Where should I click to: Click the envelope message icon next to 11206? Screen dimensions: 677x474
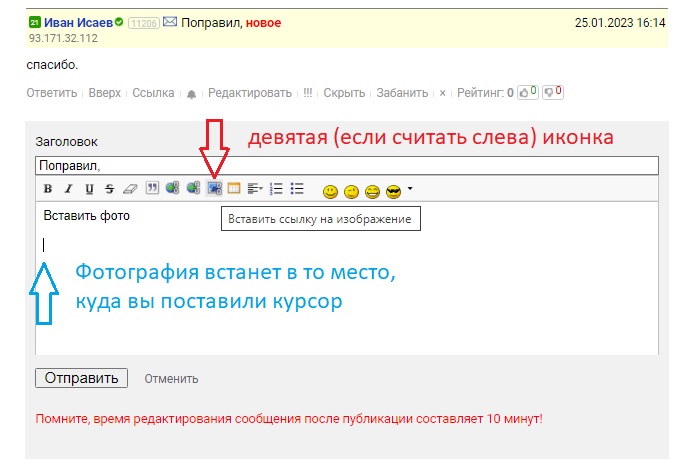click(170, 22)
